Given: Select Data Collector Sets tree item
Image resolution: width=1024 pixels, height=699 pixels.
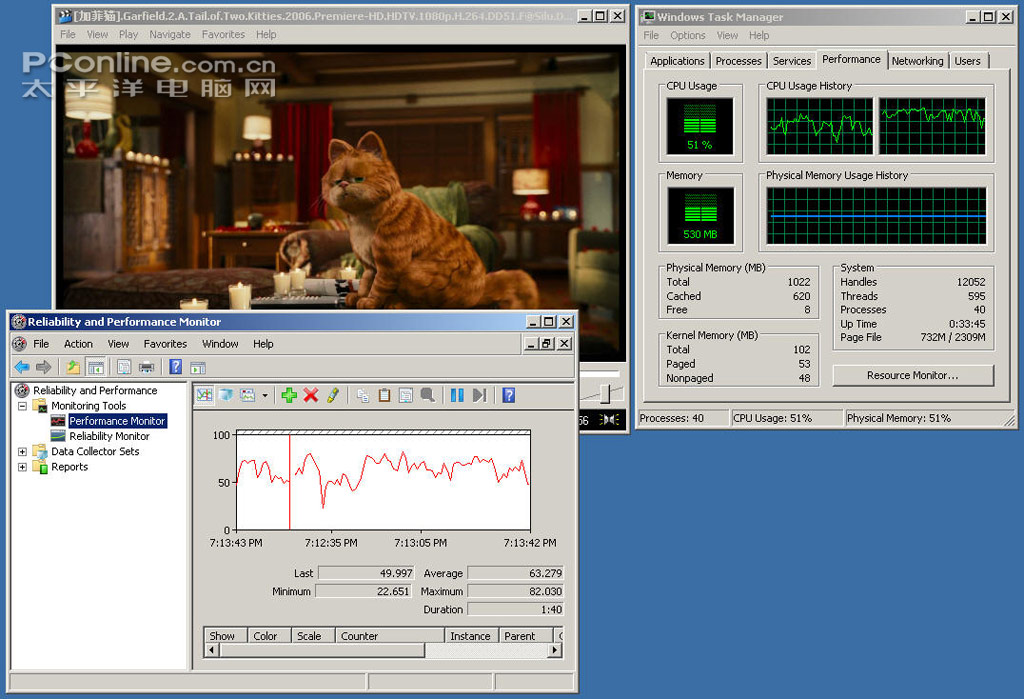Looking at the screenshot, I should [95, 451].
